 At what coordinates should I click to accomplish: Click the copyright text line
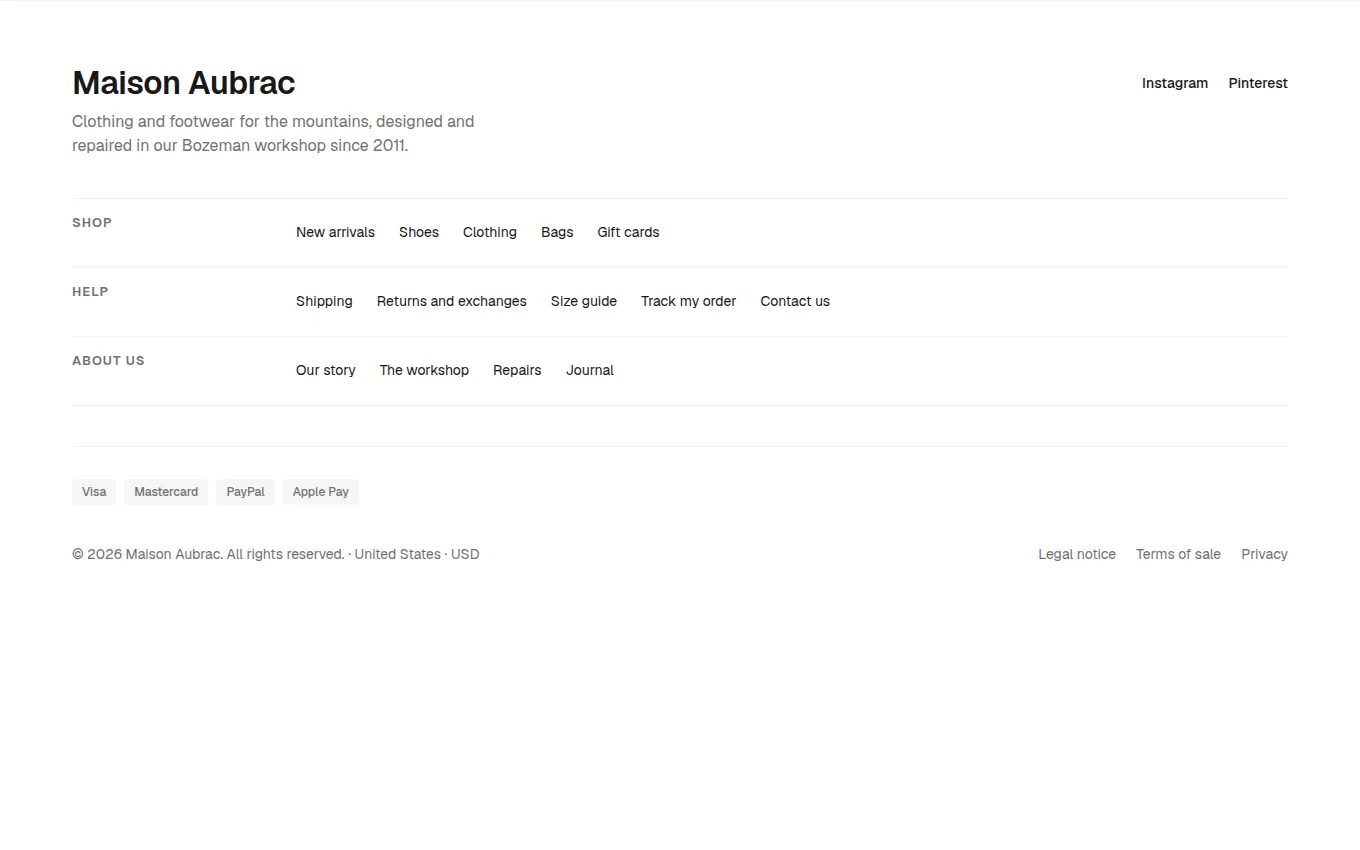tap(276, 554)
